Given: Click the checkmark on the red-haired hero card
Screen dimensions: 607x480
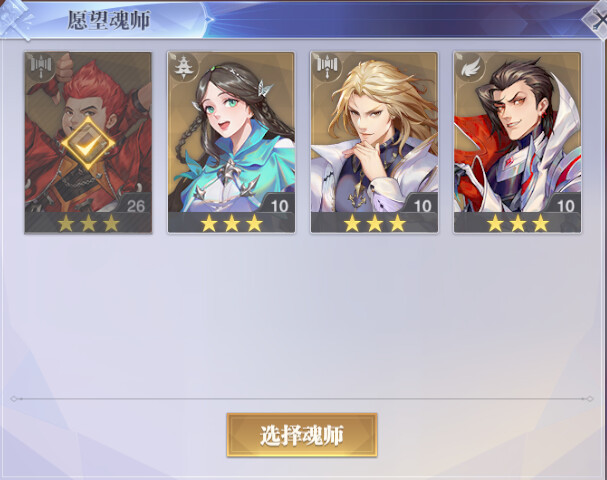Looking at the screenshot, I should [88, 144].
